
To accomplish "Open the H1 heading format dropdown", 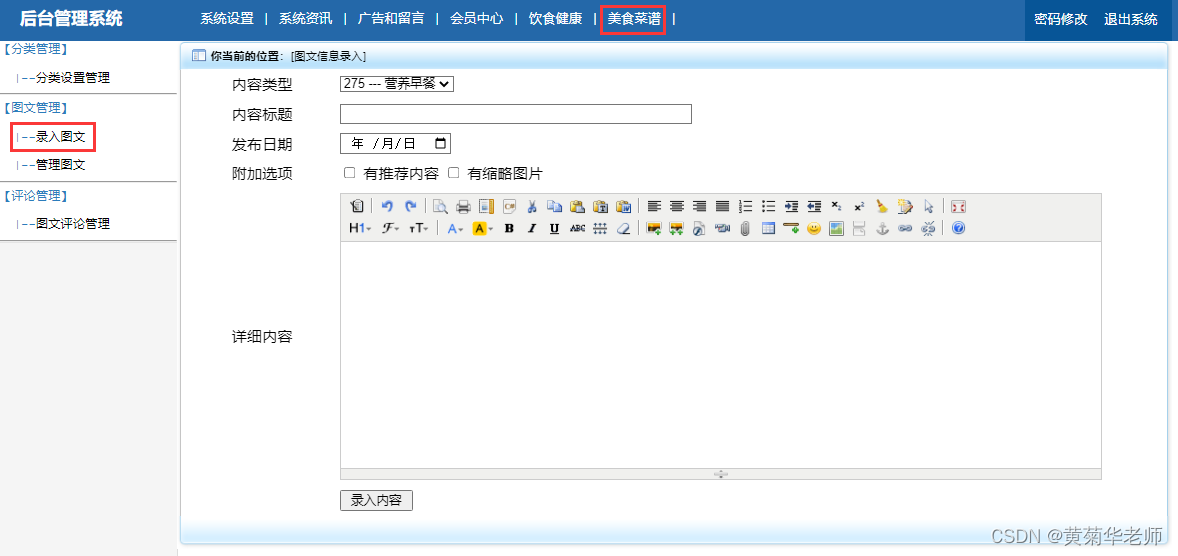I will coord(360,228).
